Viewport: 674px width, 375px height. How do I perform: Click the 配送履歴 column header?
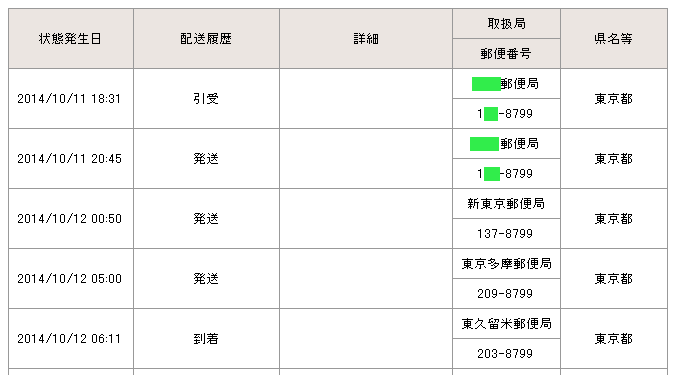click(206, 39)
